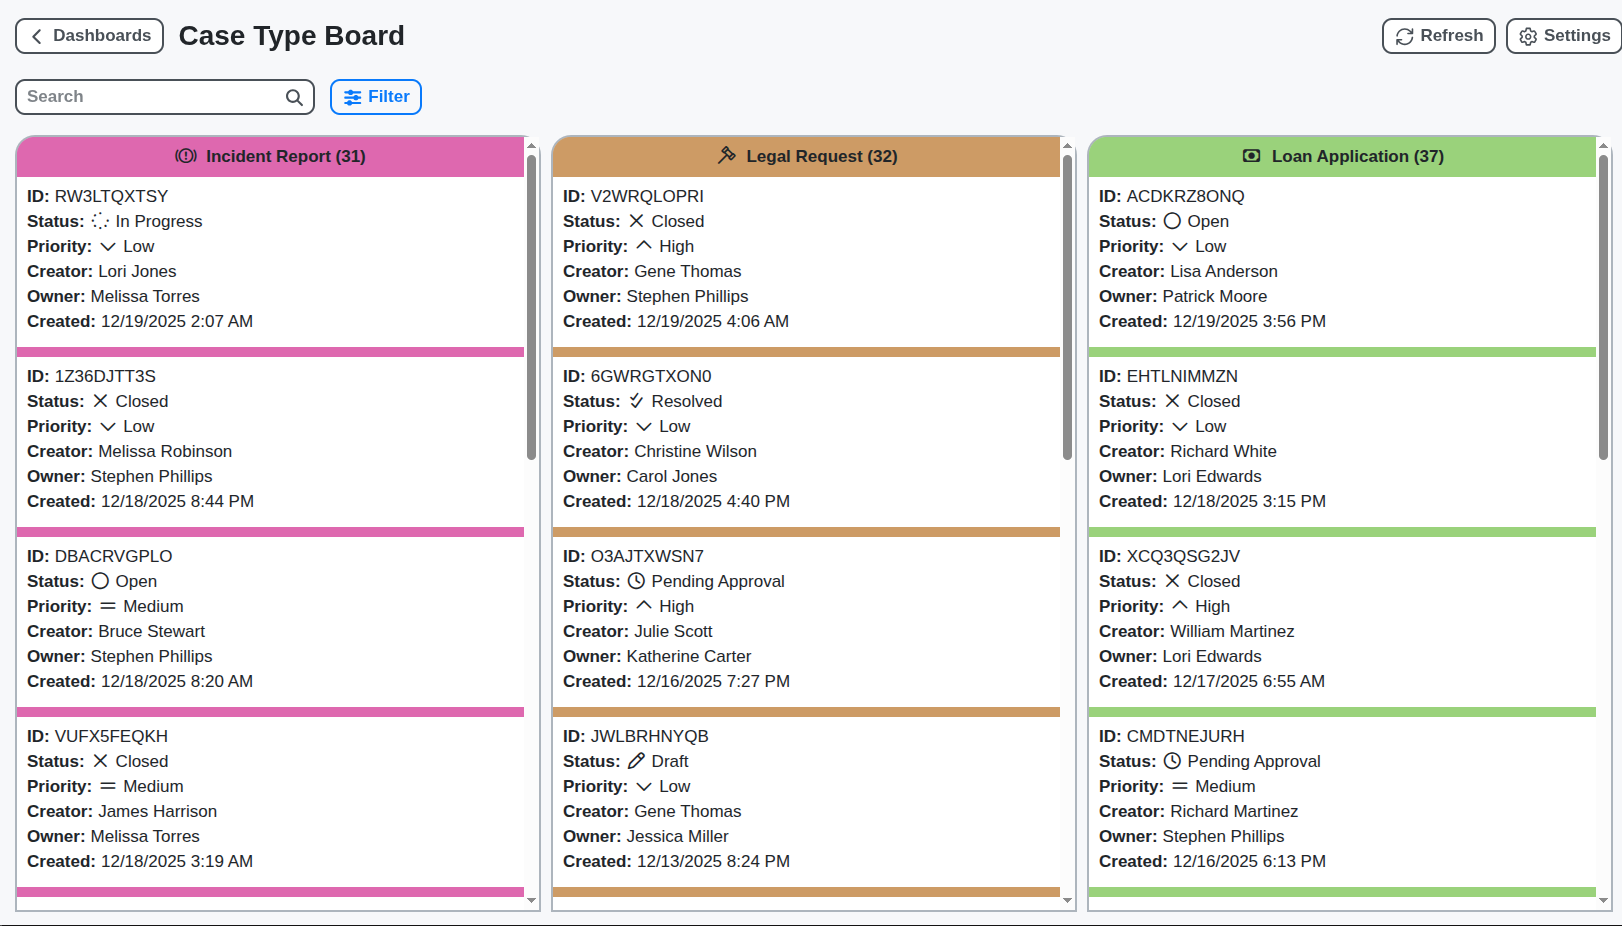1622x926 pixels.
Task: Click the money icon on Loan Application header
Action: (x=1252, y=156)
